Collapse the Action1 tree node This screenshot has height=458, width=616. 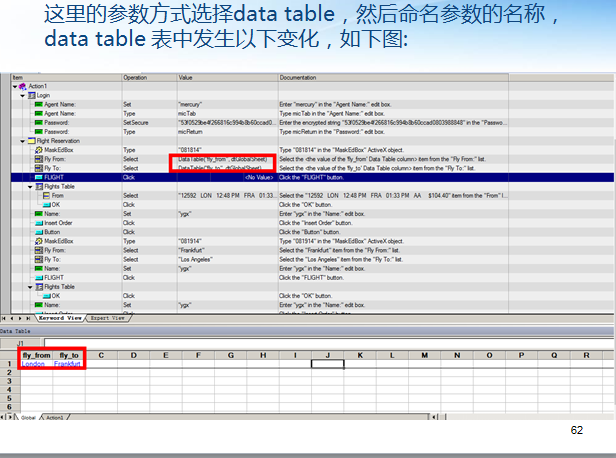coord(15,86)
